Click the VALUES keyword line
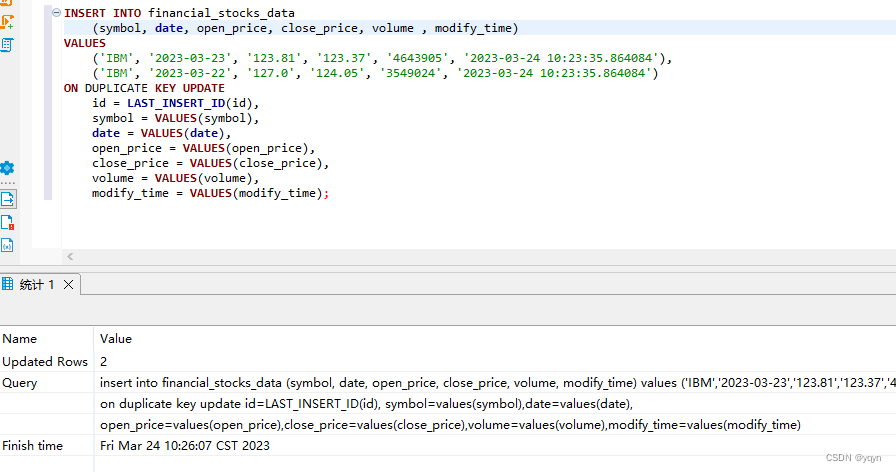 click(x=85, y=43)
